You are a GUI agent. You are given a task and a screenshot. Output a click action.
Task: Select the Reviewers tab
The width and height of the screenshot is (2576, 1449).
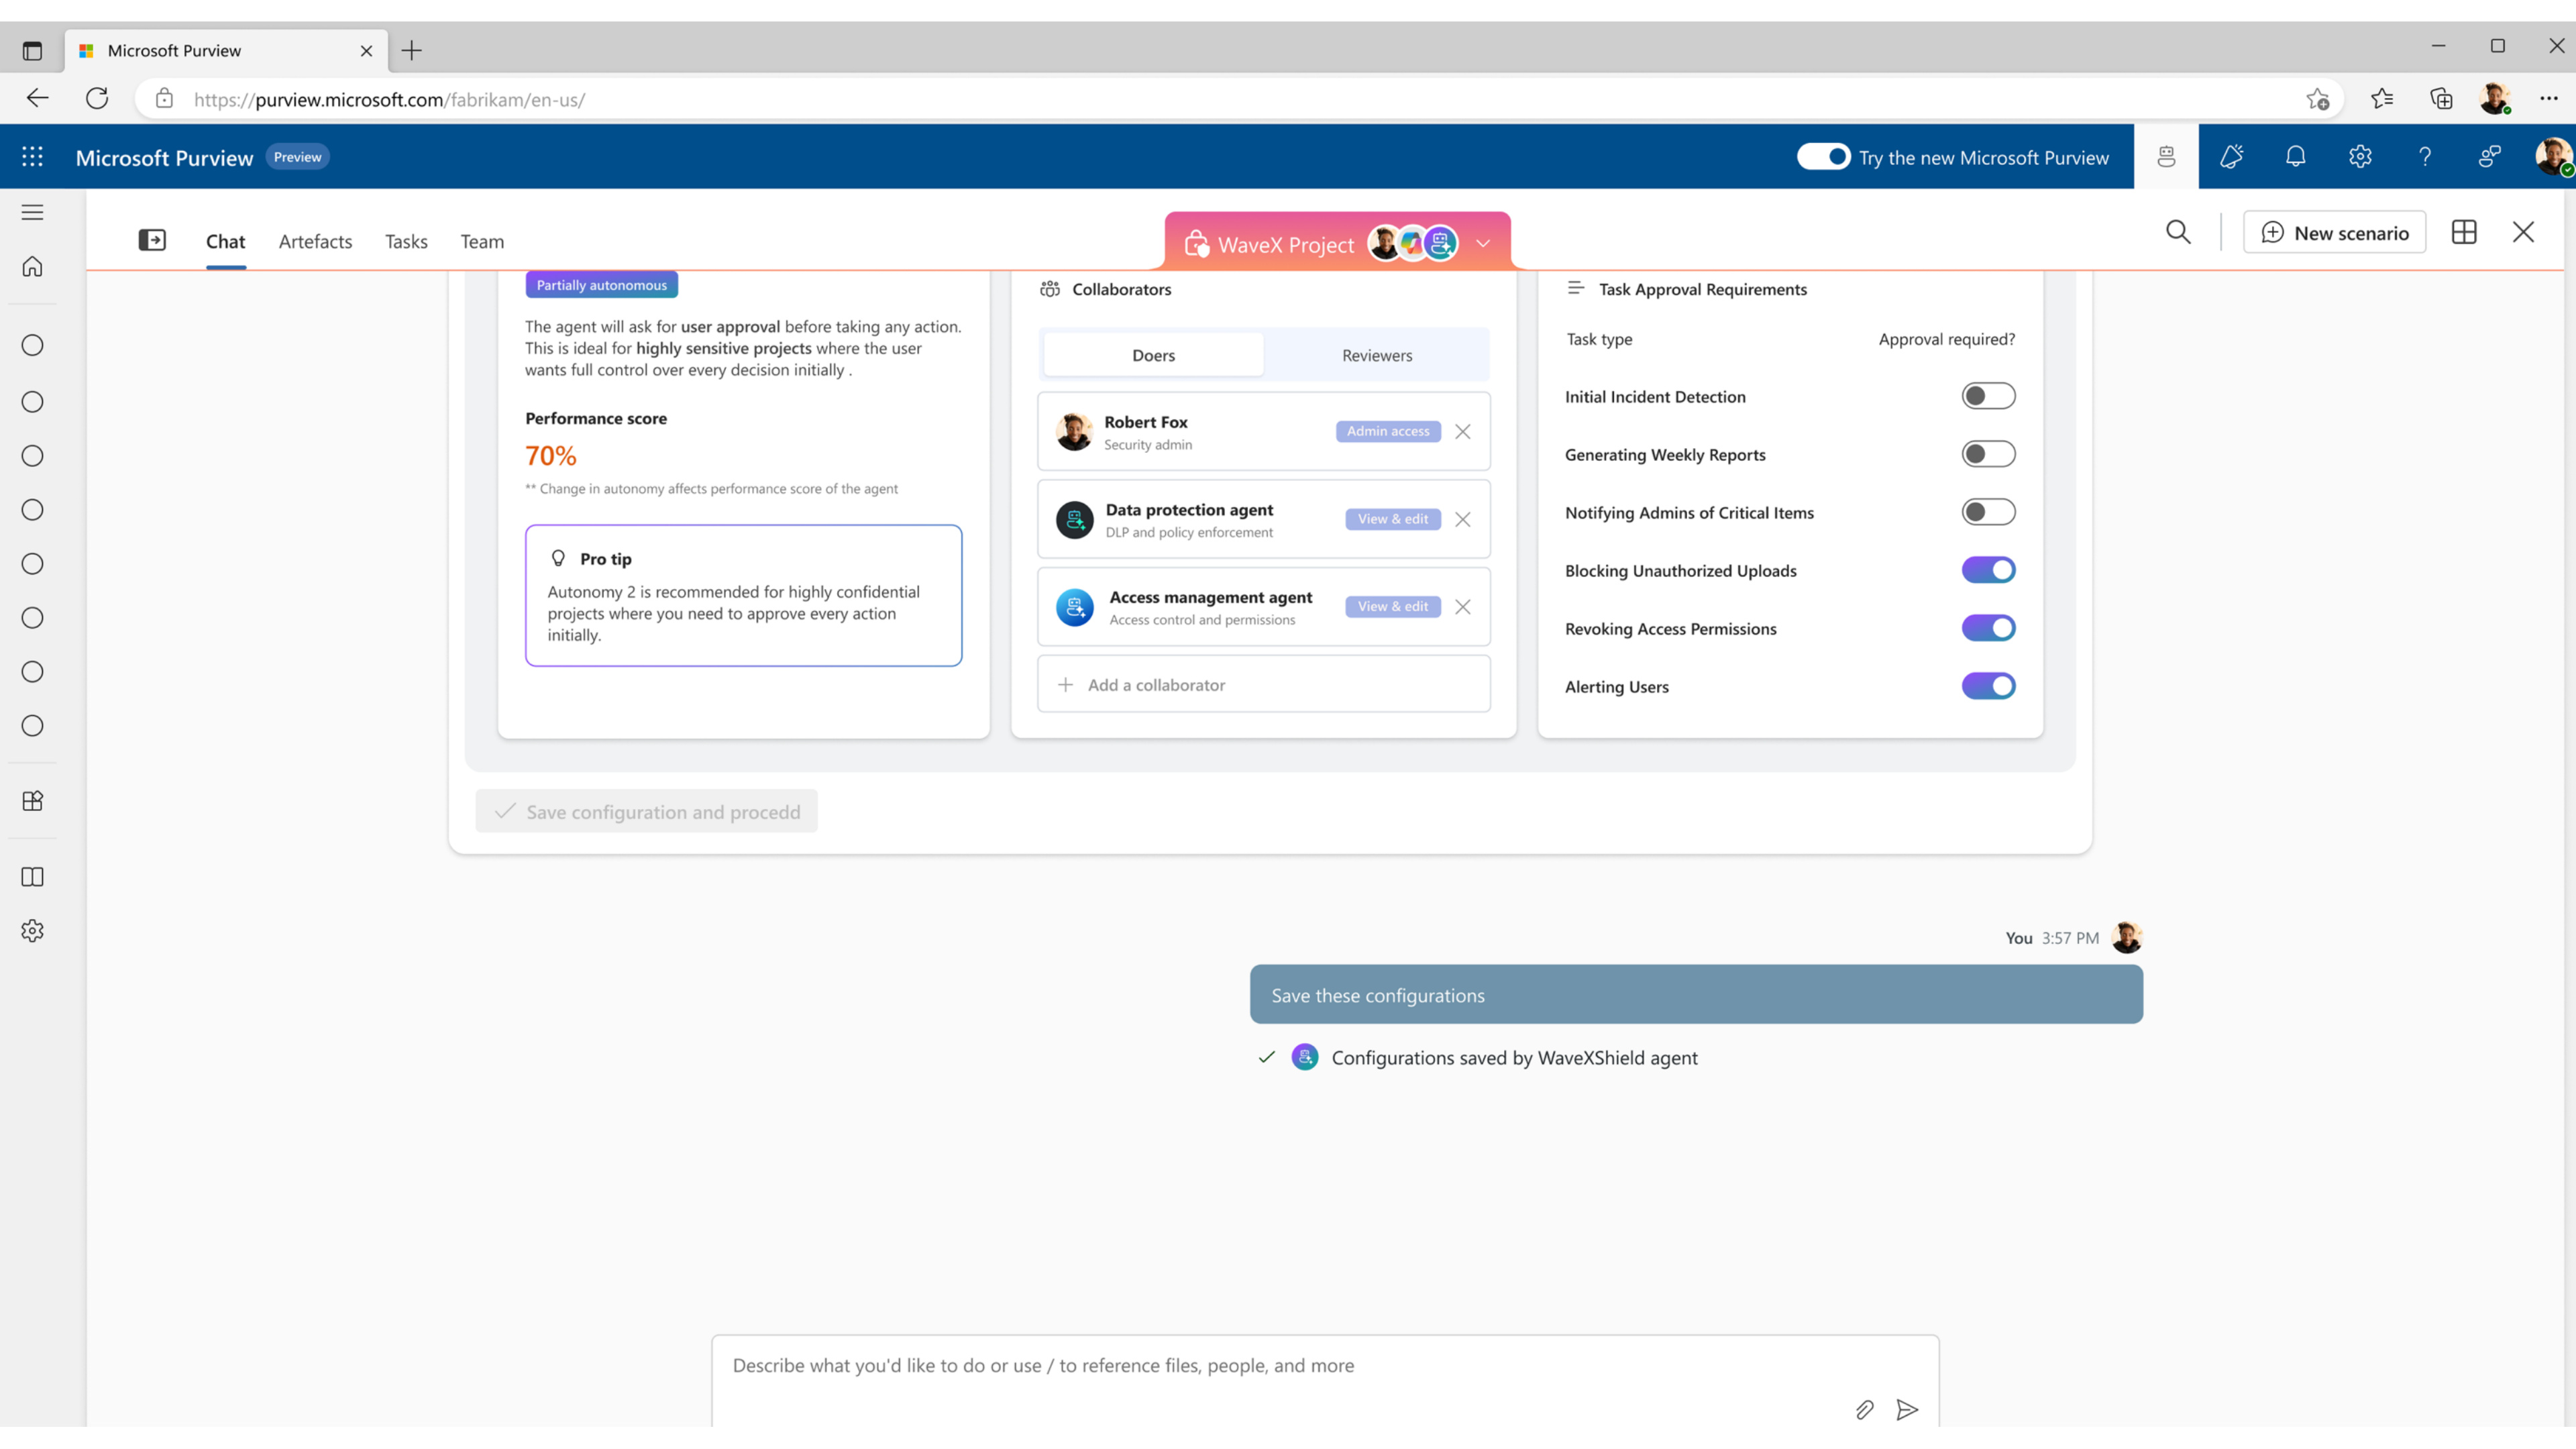(1376, 355)
